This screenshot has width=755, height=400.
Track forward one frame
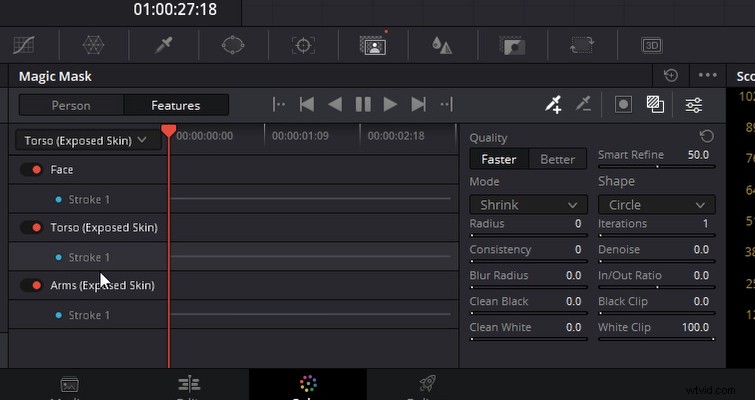[x=418, y=104]
